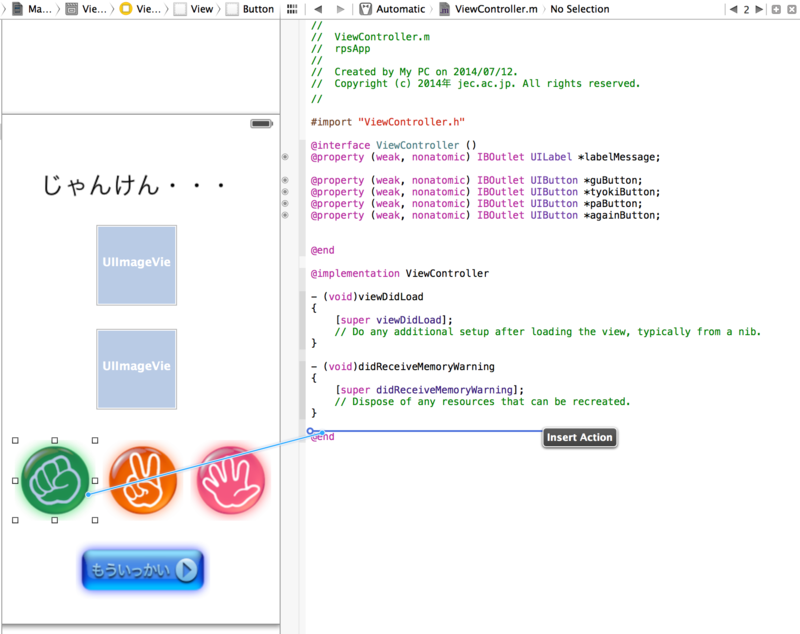Click the battery icon in status bar

(261, 123)
